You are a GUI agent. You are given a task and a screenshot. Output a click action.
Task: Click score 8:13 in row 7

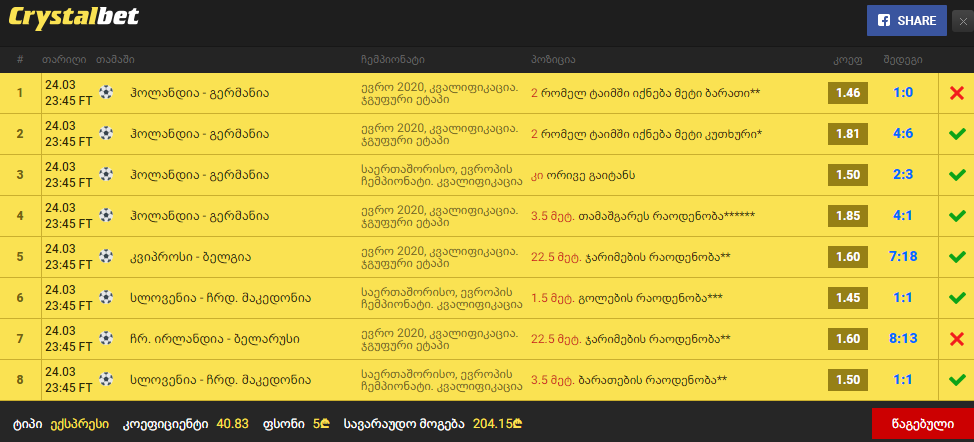pyautogui.click(x=903, y=339)
